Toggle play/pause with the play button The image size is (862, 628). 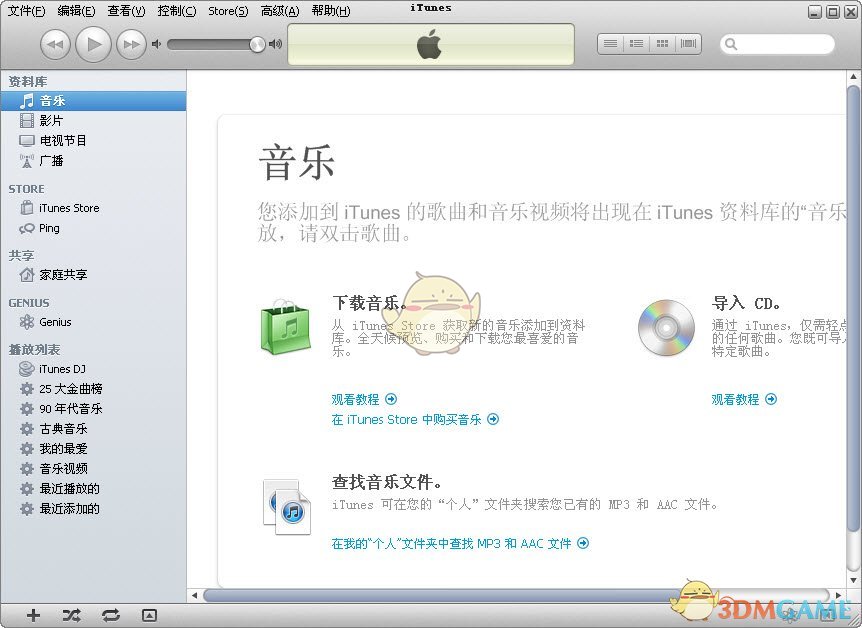[x=93, y=44]
